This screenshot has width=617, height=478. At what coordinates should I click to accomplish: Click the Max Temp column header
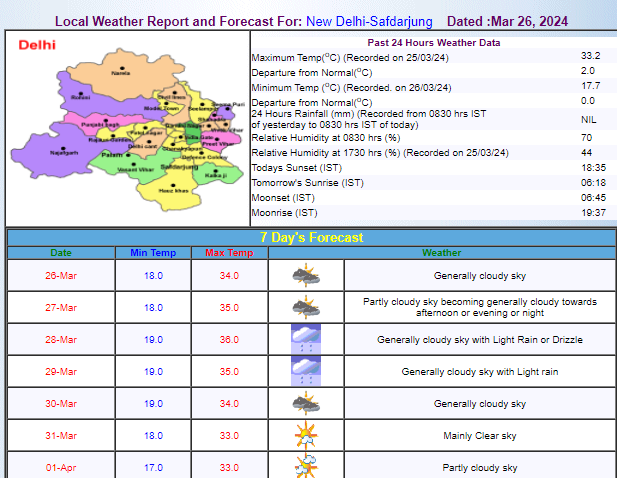[x=229, y=253]
